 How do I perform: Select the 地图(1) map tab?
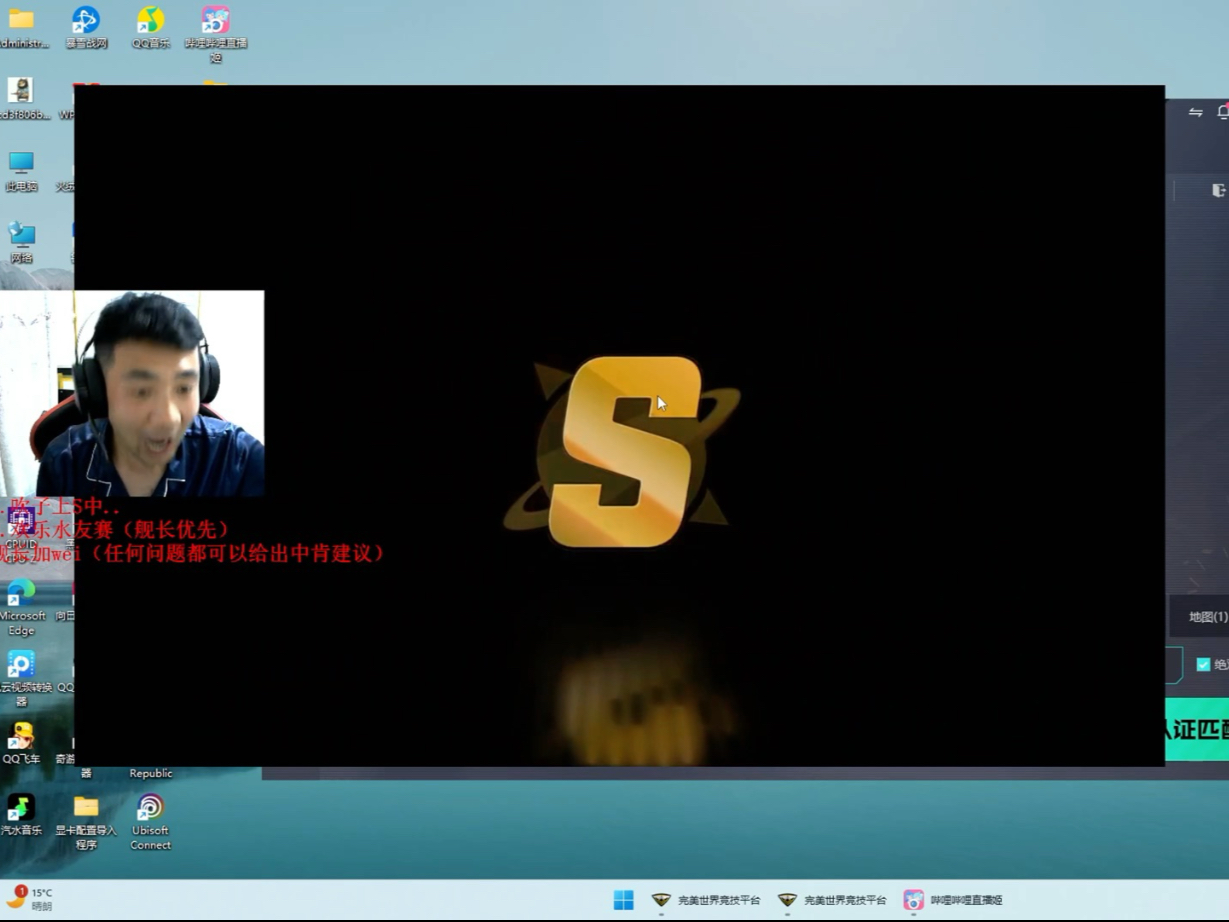coord(1207,617)
